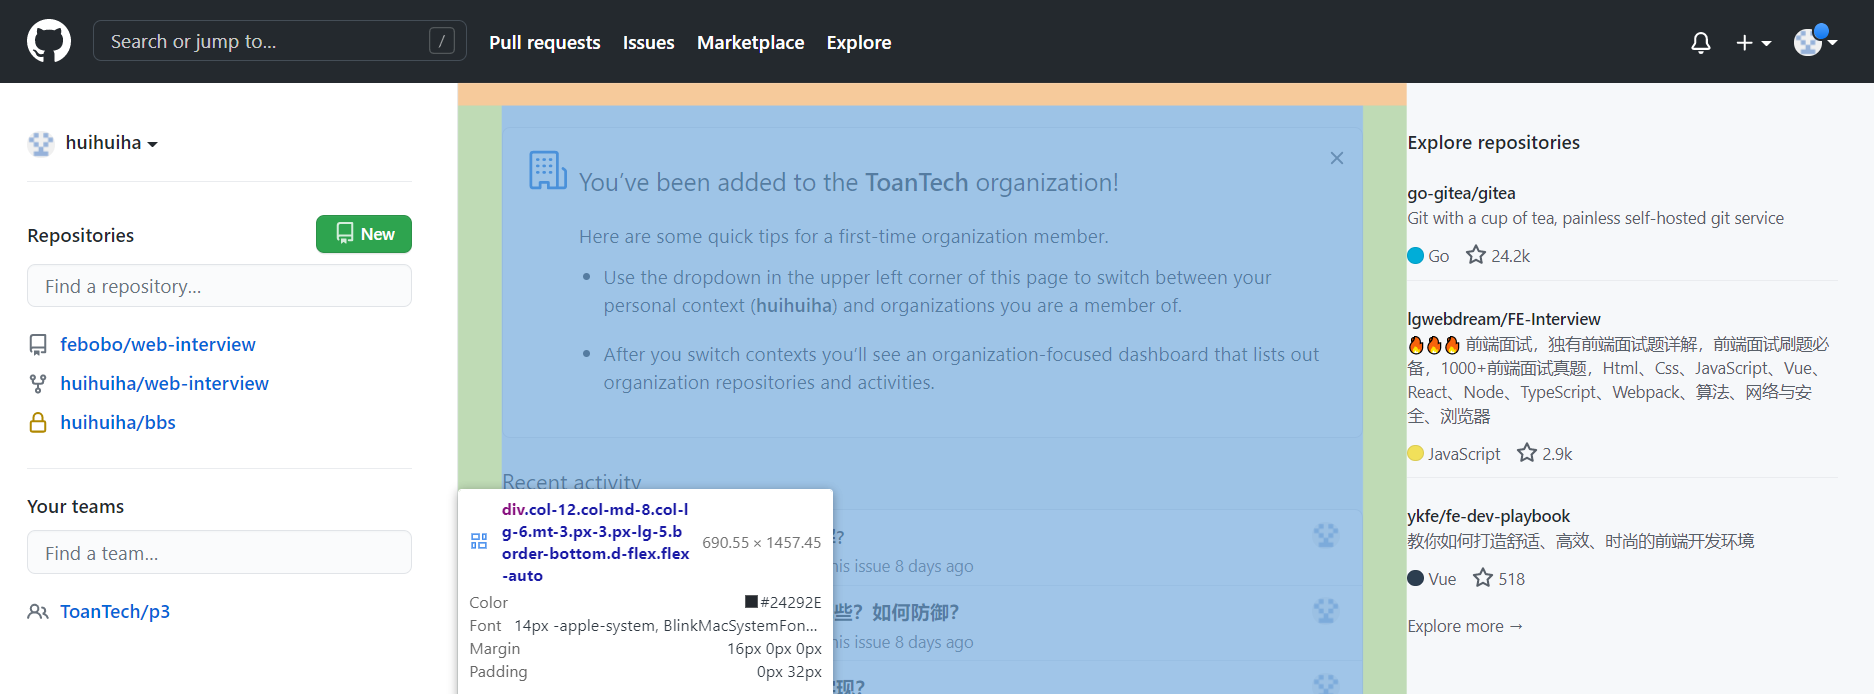
Task: Focus the Find a repository field
Action: [219, 286]
